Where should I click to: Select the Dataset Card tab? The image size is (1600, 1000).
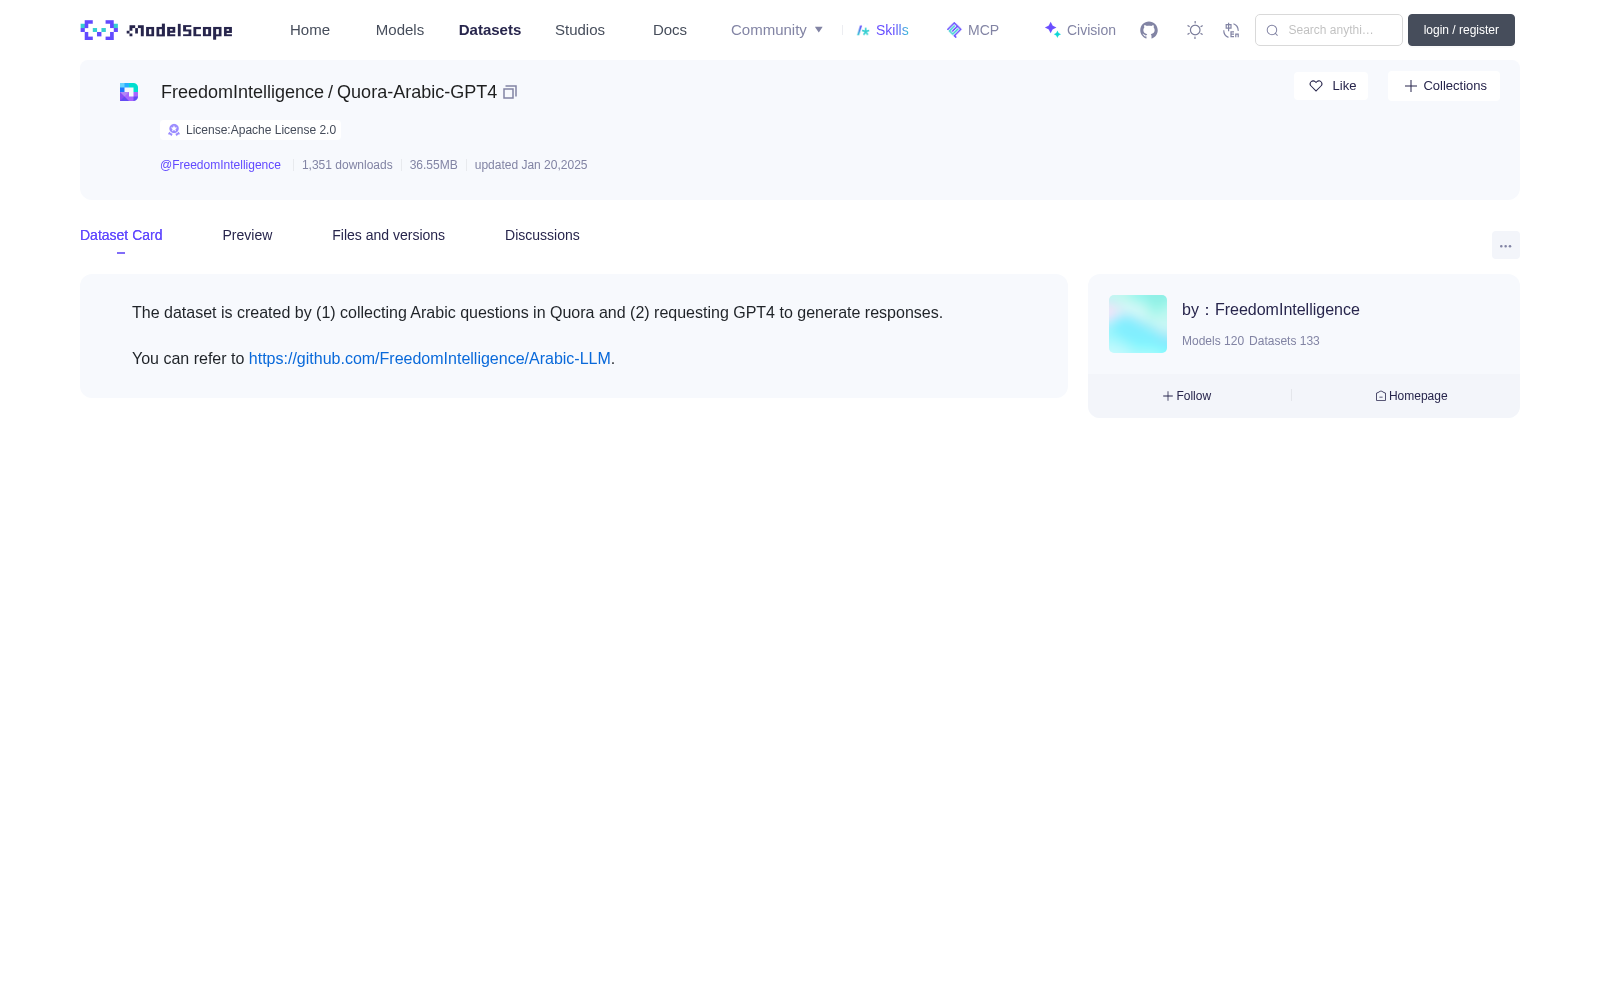(x=121, y=235)
